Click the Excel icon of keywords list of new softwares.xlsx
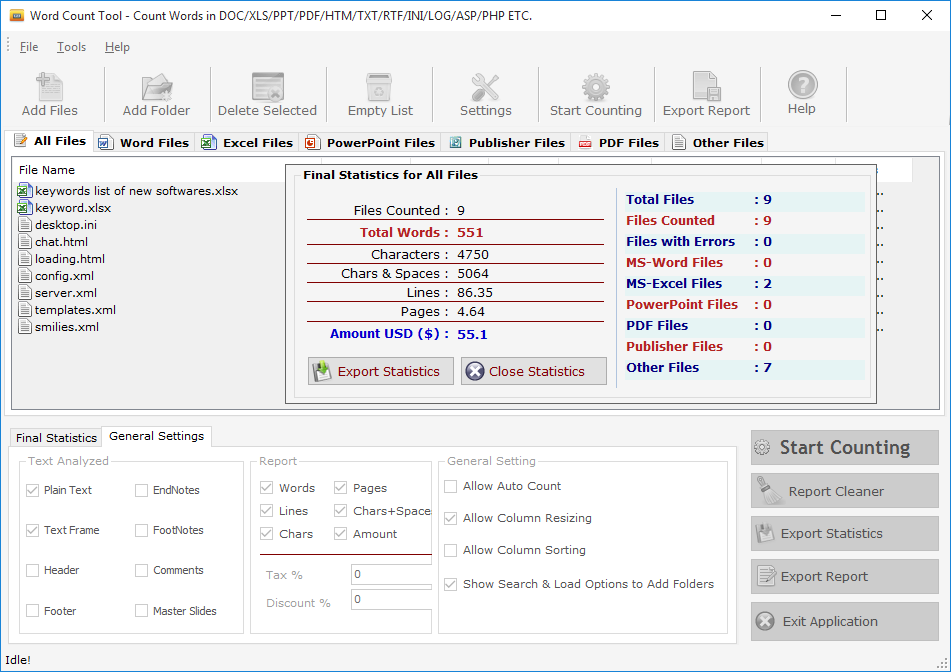 click(24, 191)
